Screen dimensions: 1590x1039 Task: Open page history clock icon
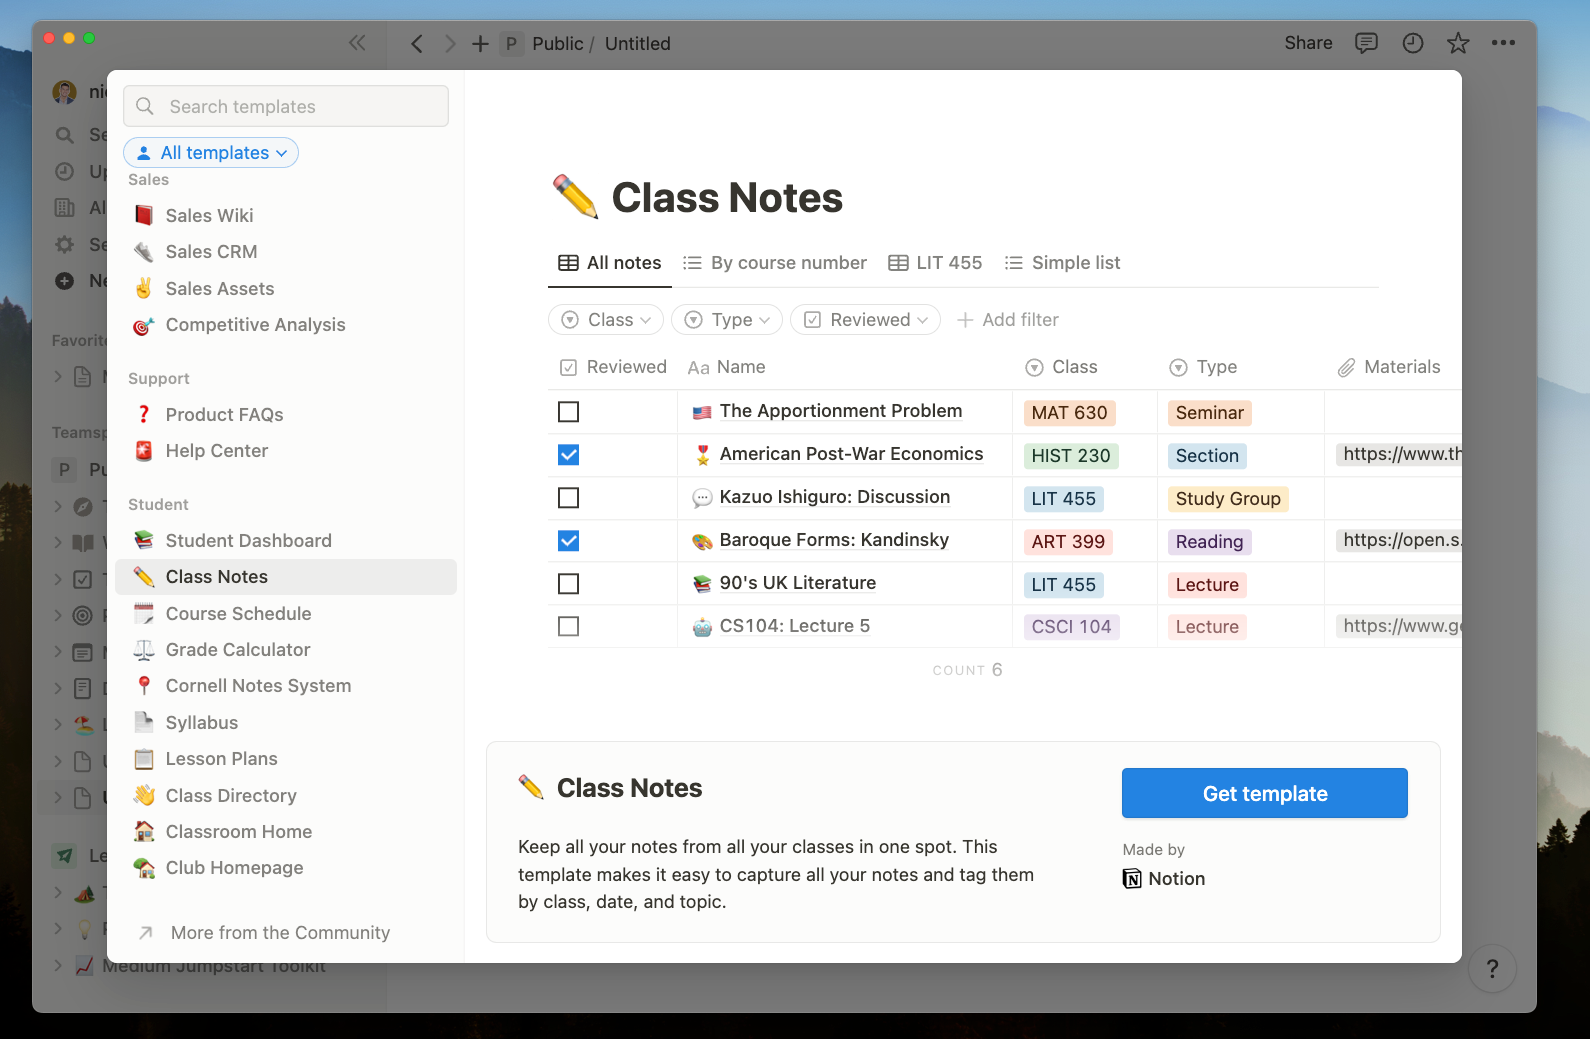click(x=1412, y=43)
